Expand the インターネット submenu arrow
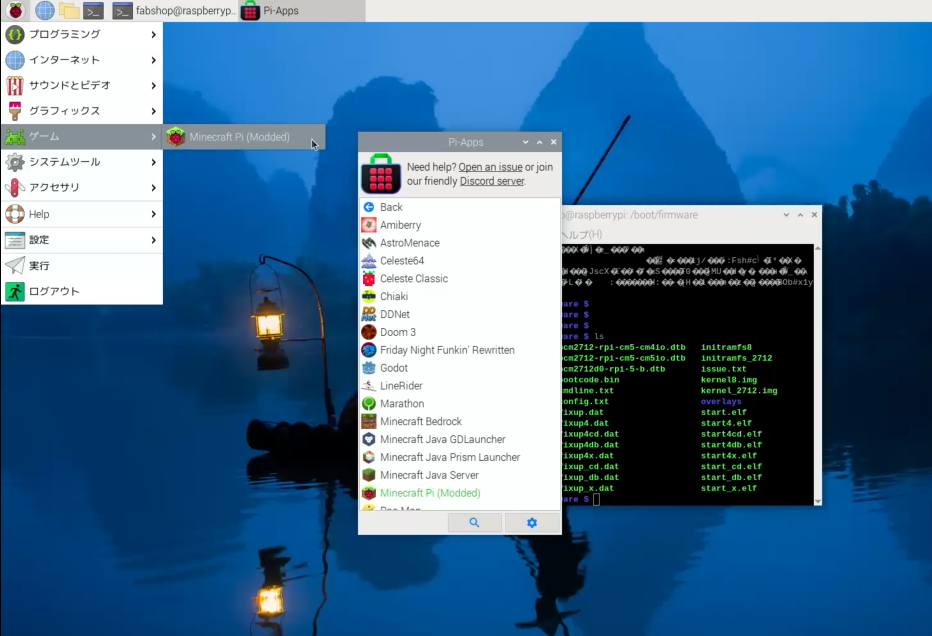Screen dimensions: 932x636 coord(153,60)
